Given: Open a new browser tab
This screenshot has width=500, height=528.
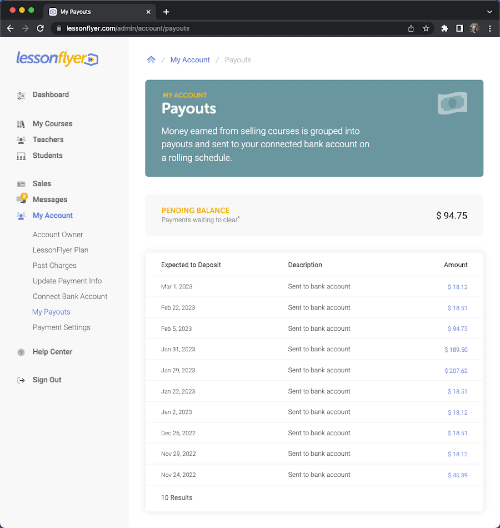Looking at the screenshot, I should click(166, 12).
